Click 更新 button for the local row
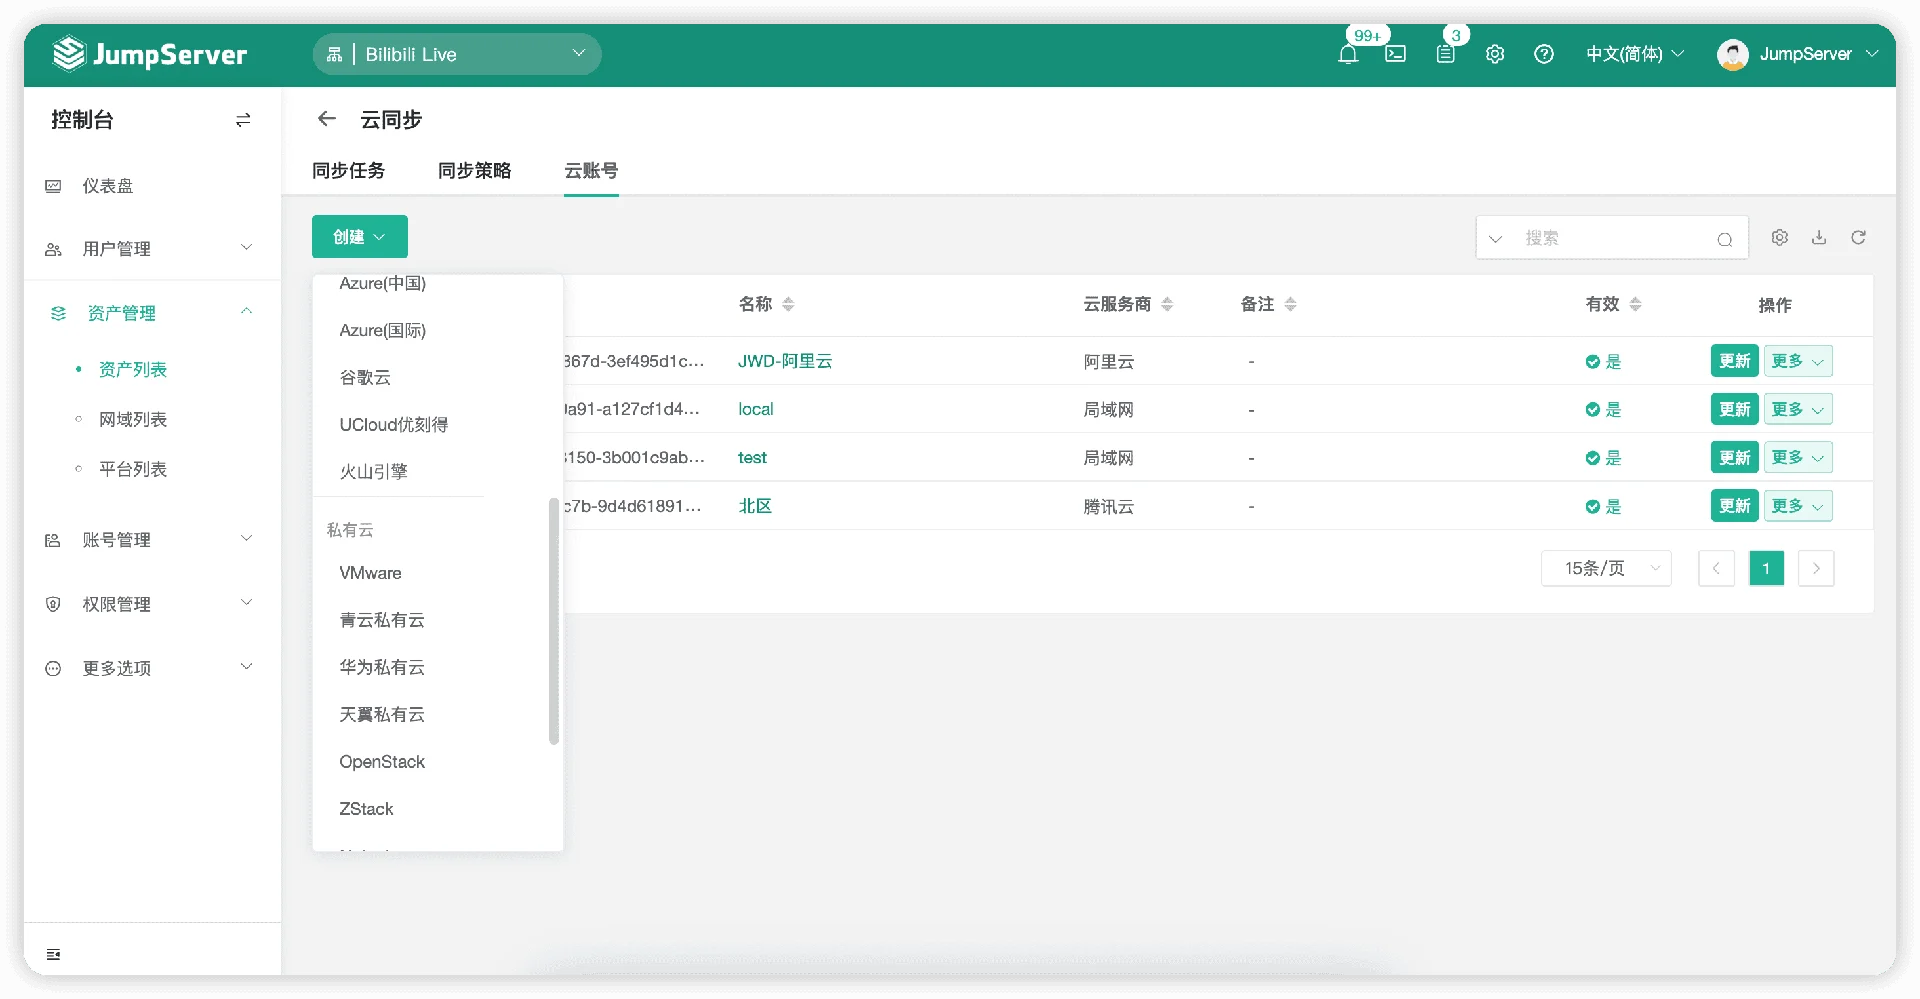 coord(1734,409)
